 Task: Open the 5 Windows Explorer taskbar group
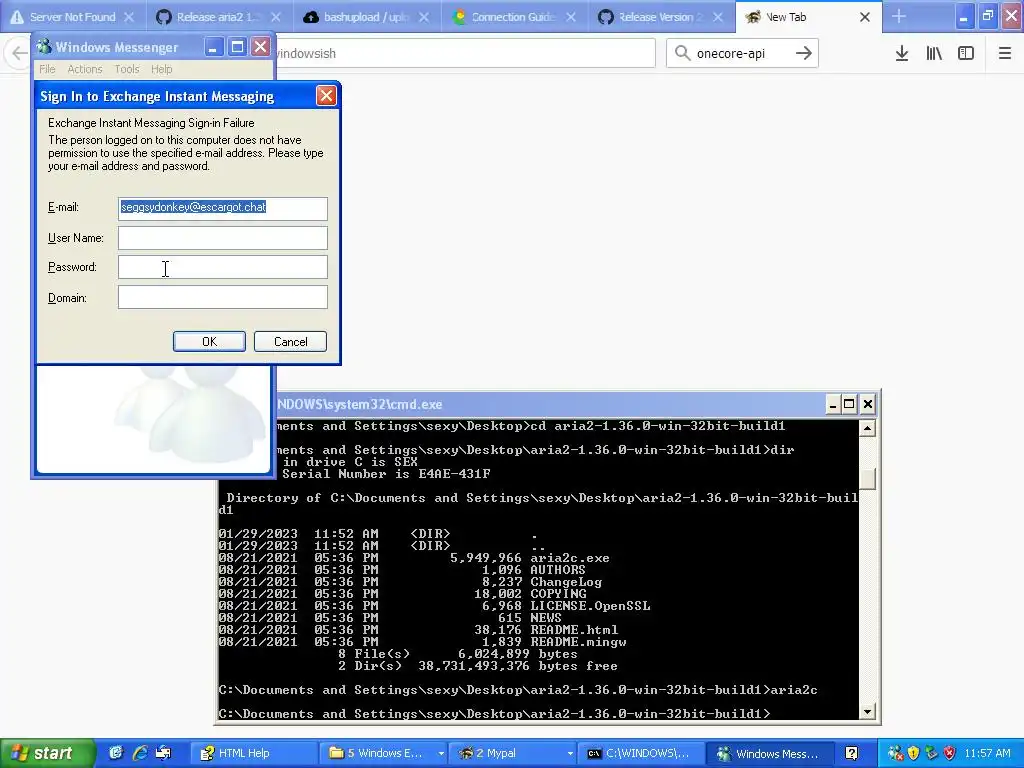(385, 754)
